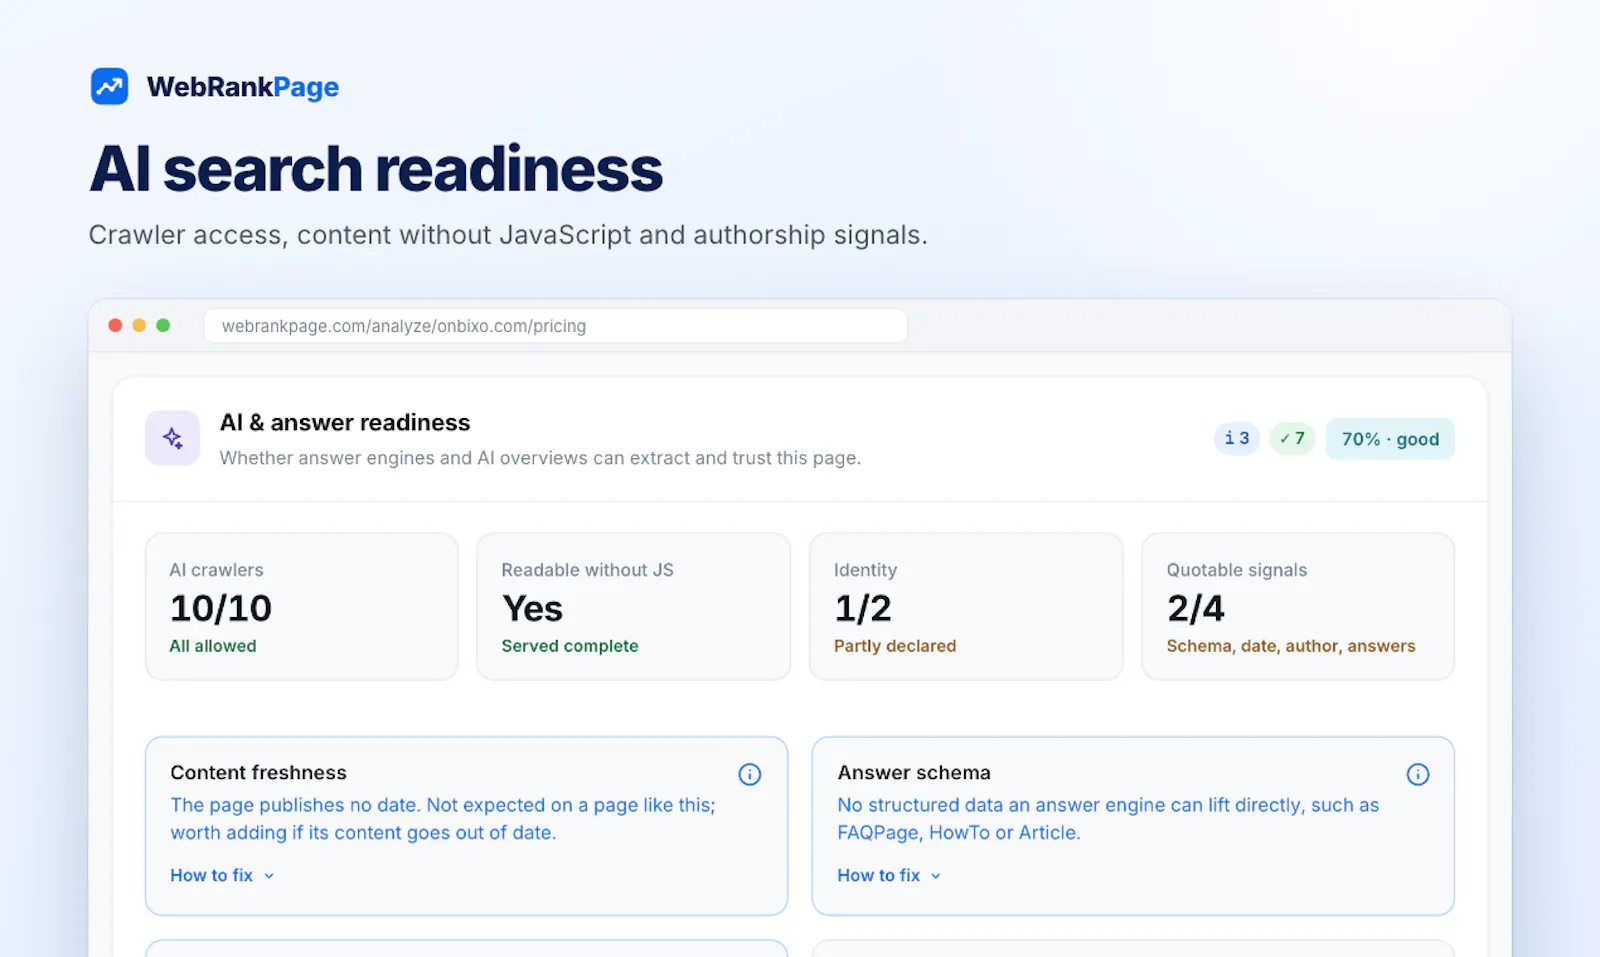Open the Quotable signals 2/4 card
This screenshot has width=1600, height=957.
pos(1298,606)
